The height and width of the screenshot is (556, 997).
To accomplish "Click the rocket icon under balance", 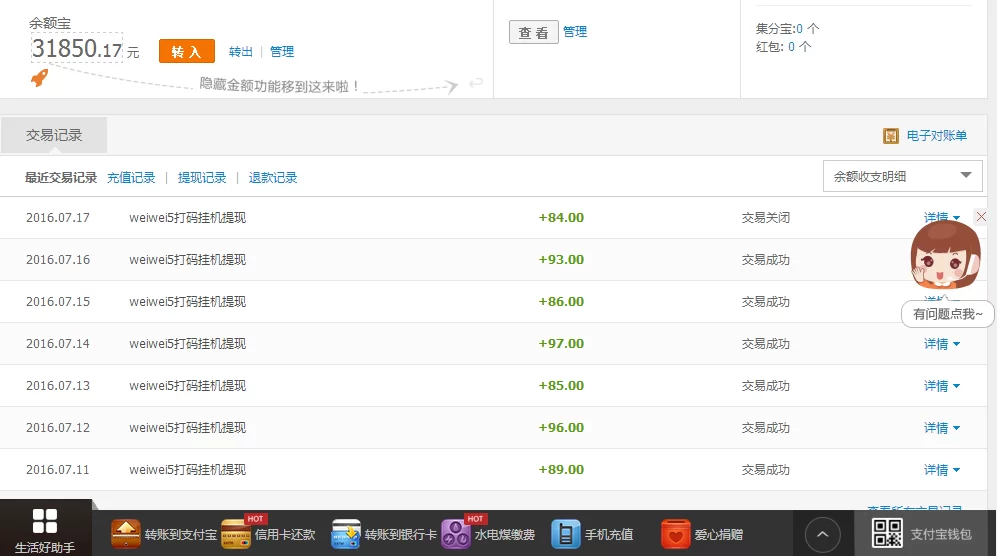I will point(39,77).
